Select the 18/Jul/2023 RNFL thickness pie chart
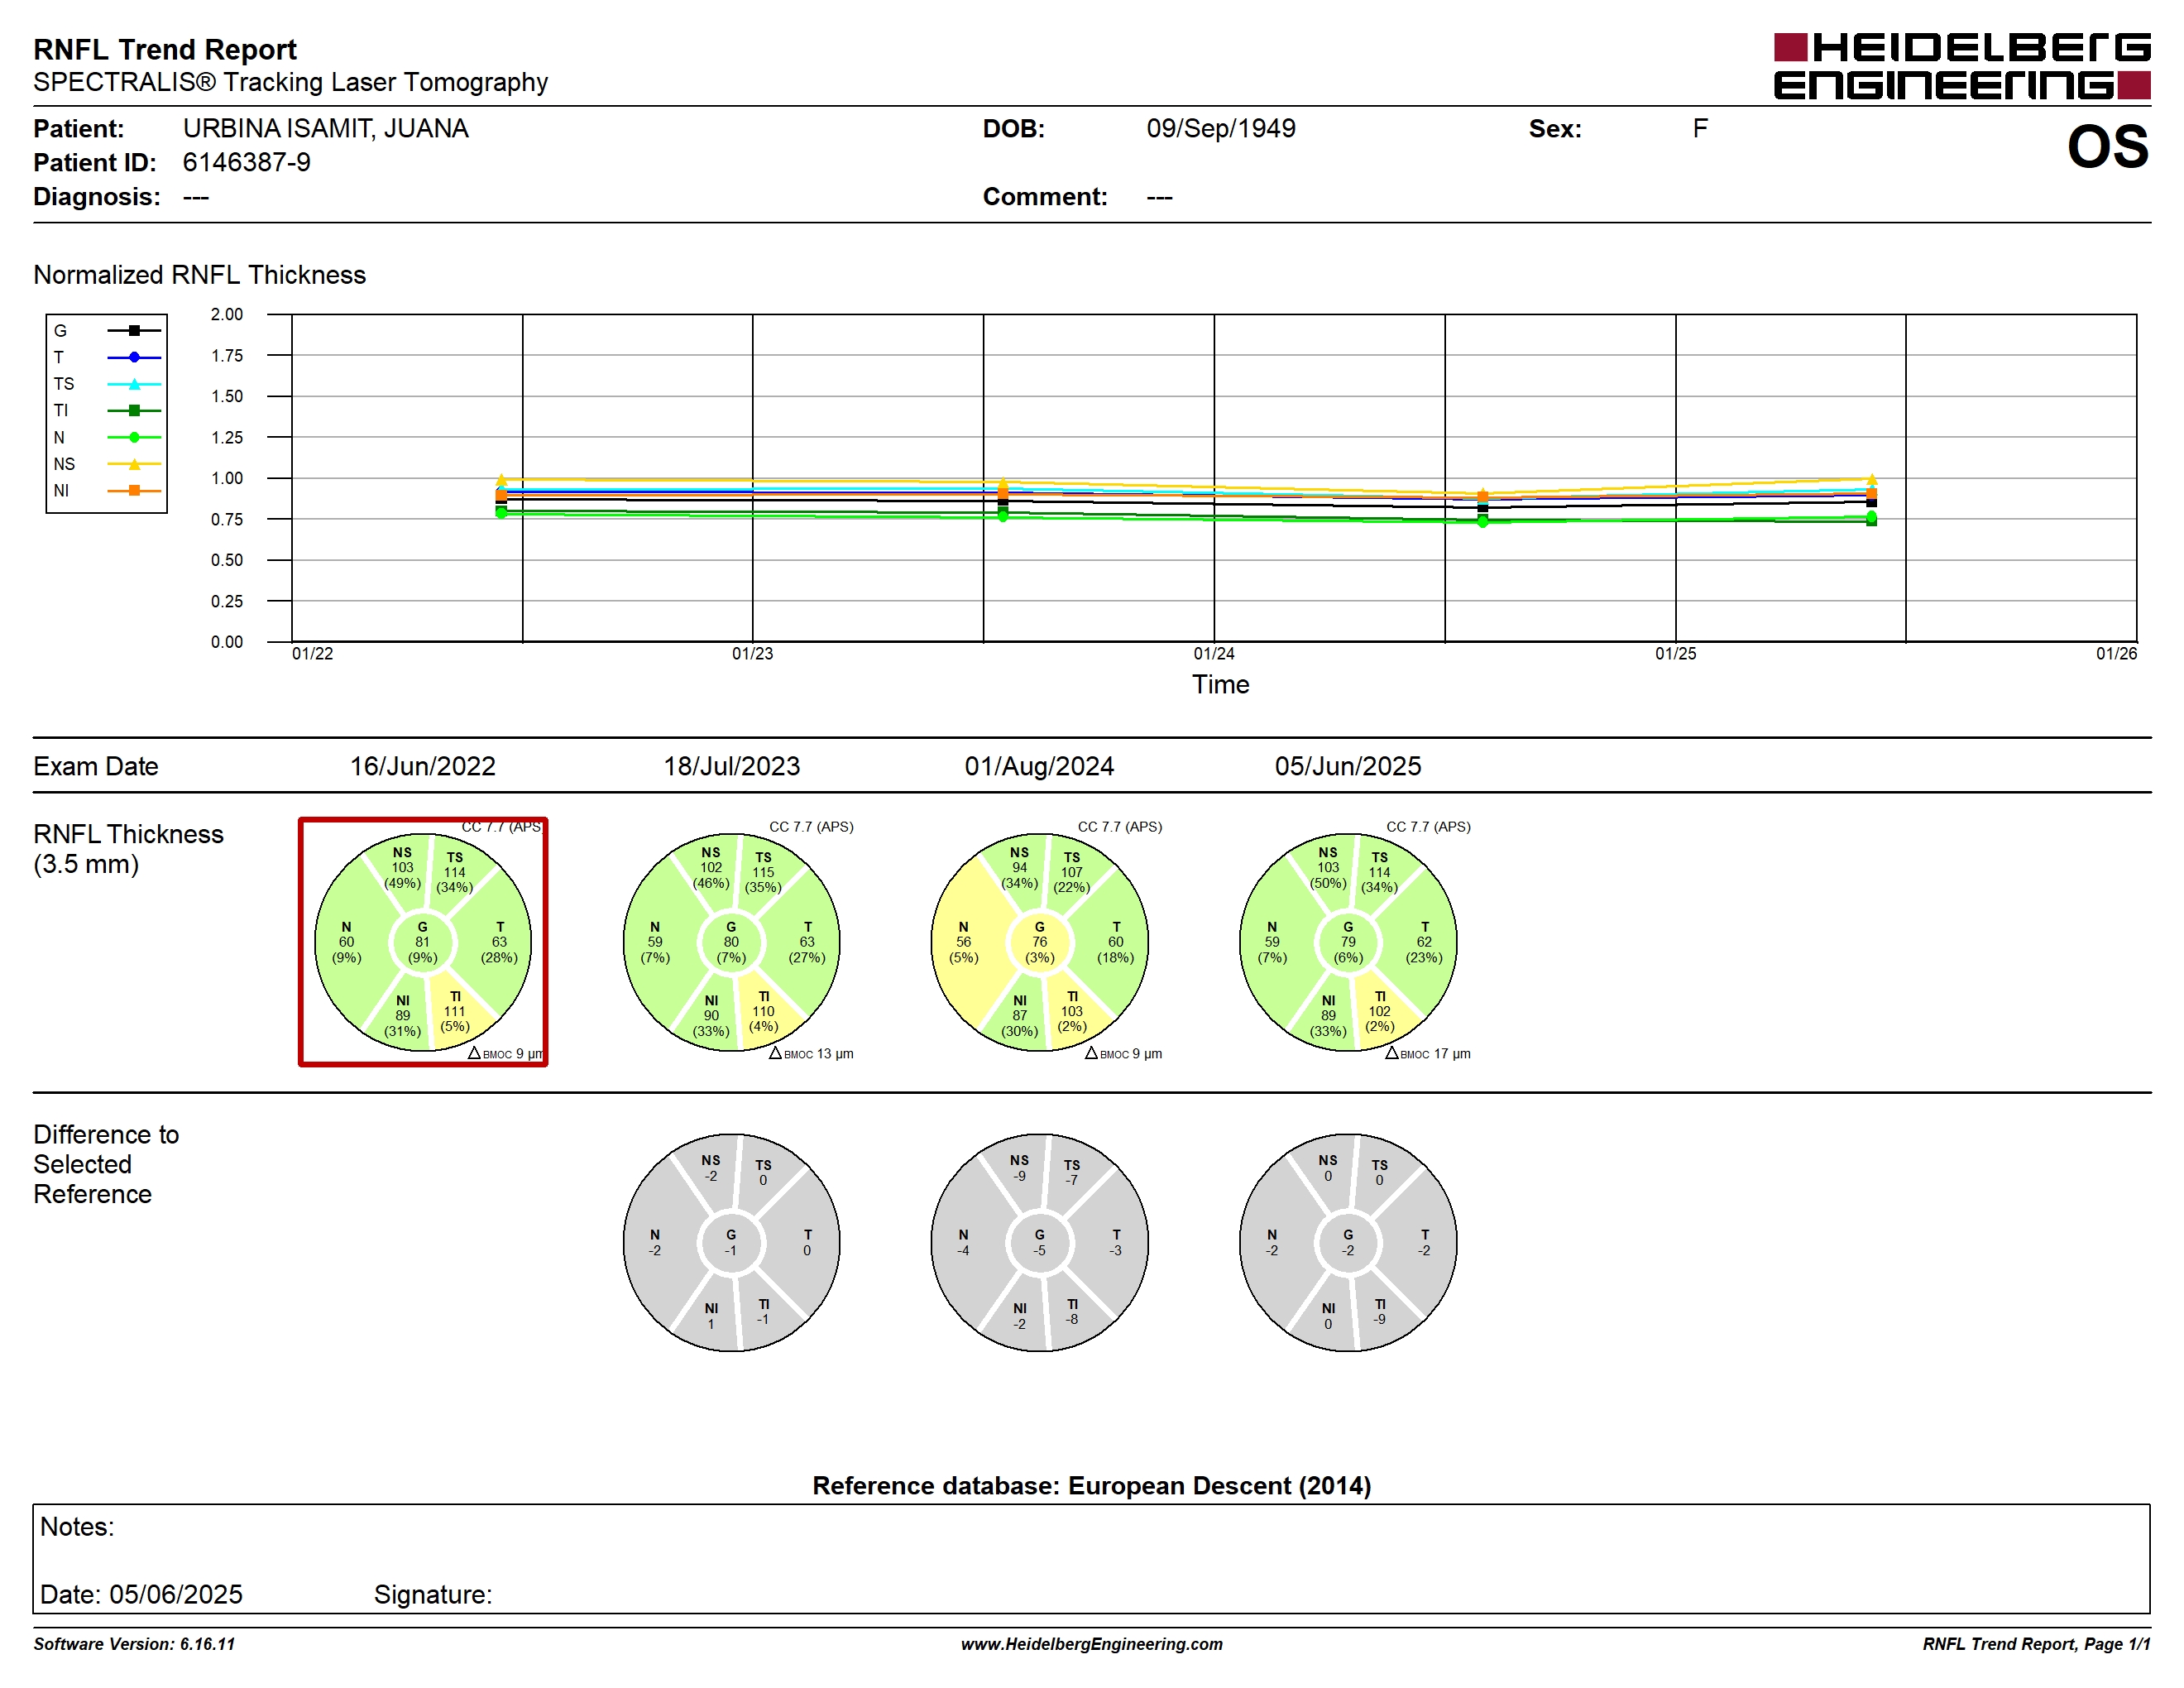This screenshot has width=2184, height=1688. [731, 942]
